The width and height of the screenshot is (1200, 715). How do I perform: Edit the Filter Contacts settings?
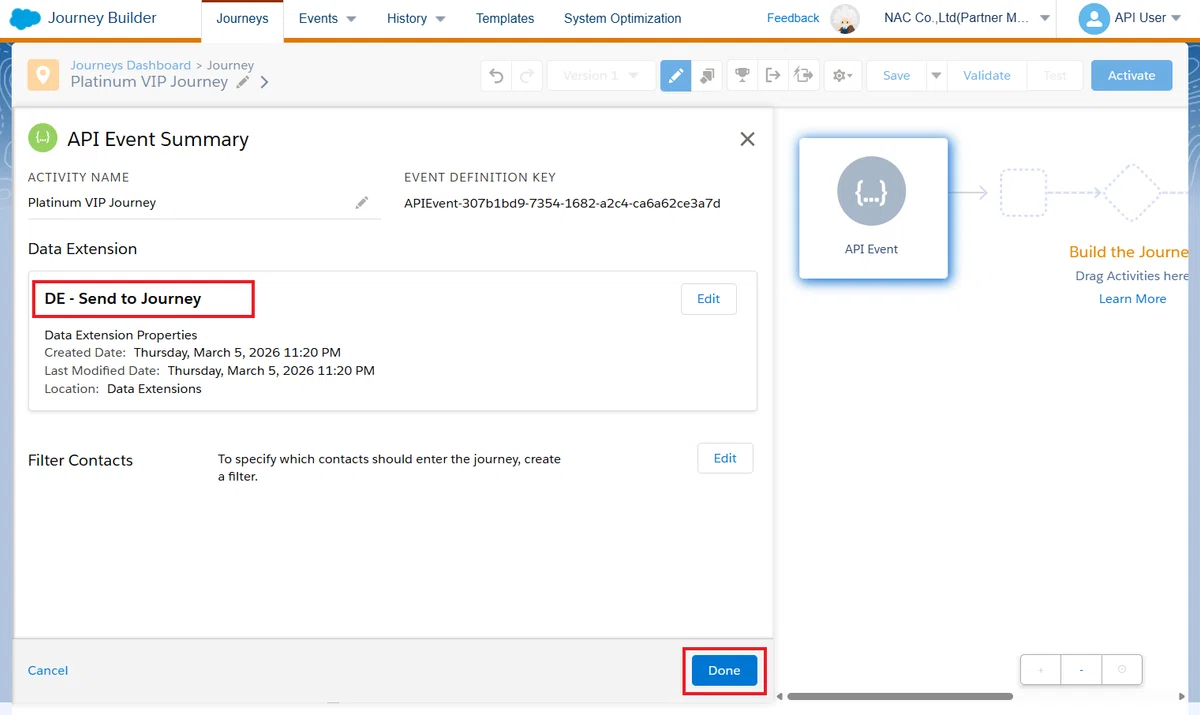tap(725, 458)
